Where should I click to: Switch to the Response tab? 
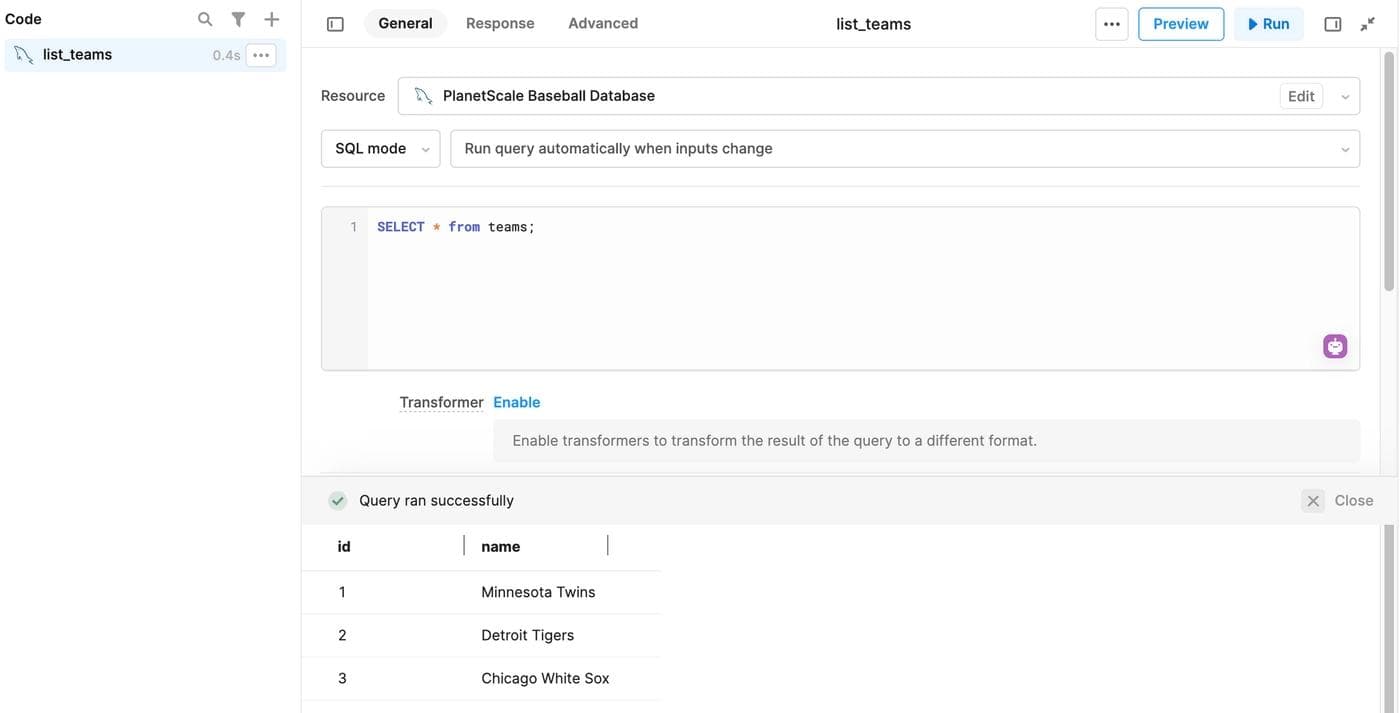[x=500, y=23]
